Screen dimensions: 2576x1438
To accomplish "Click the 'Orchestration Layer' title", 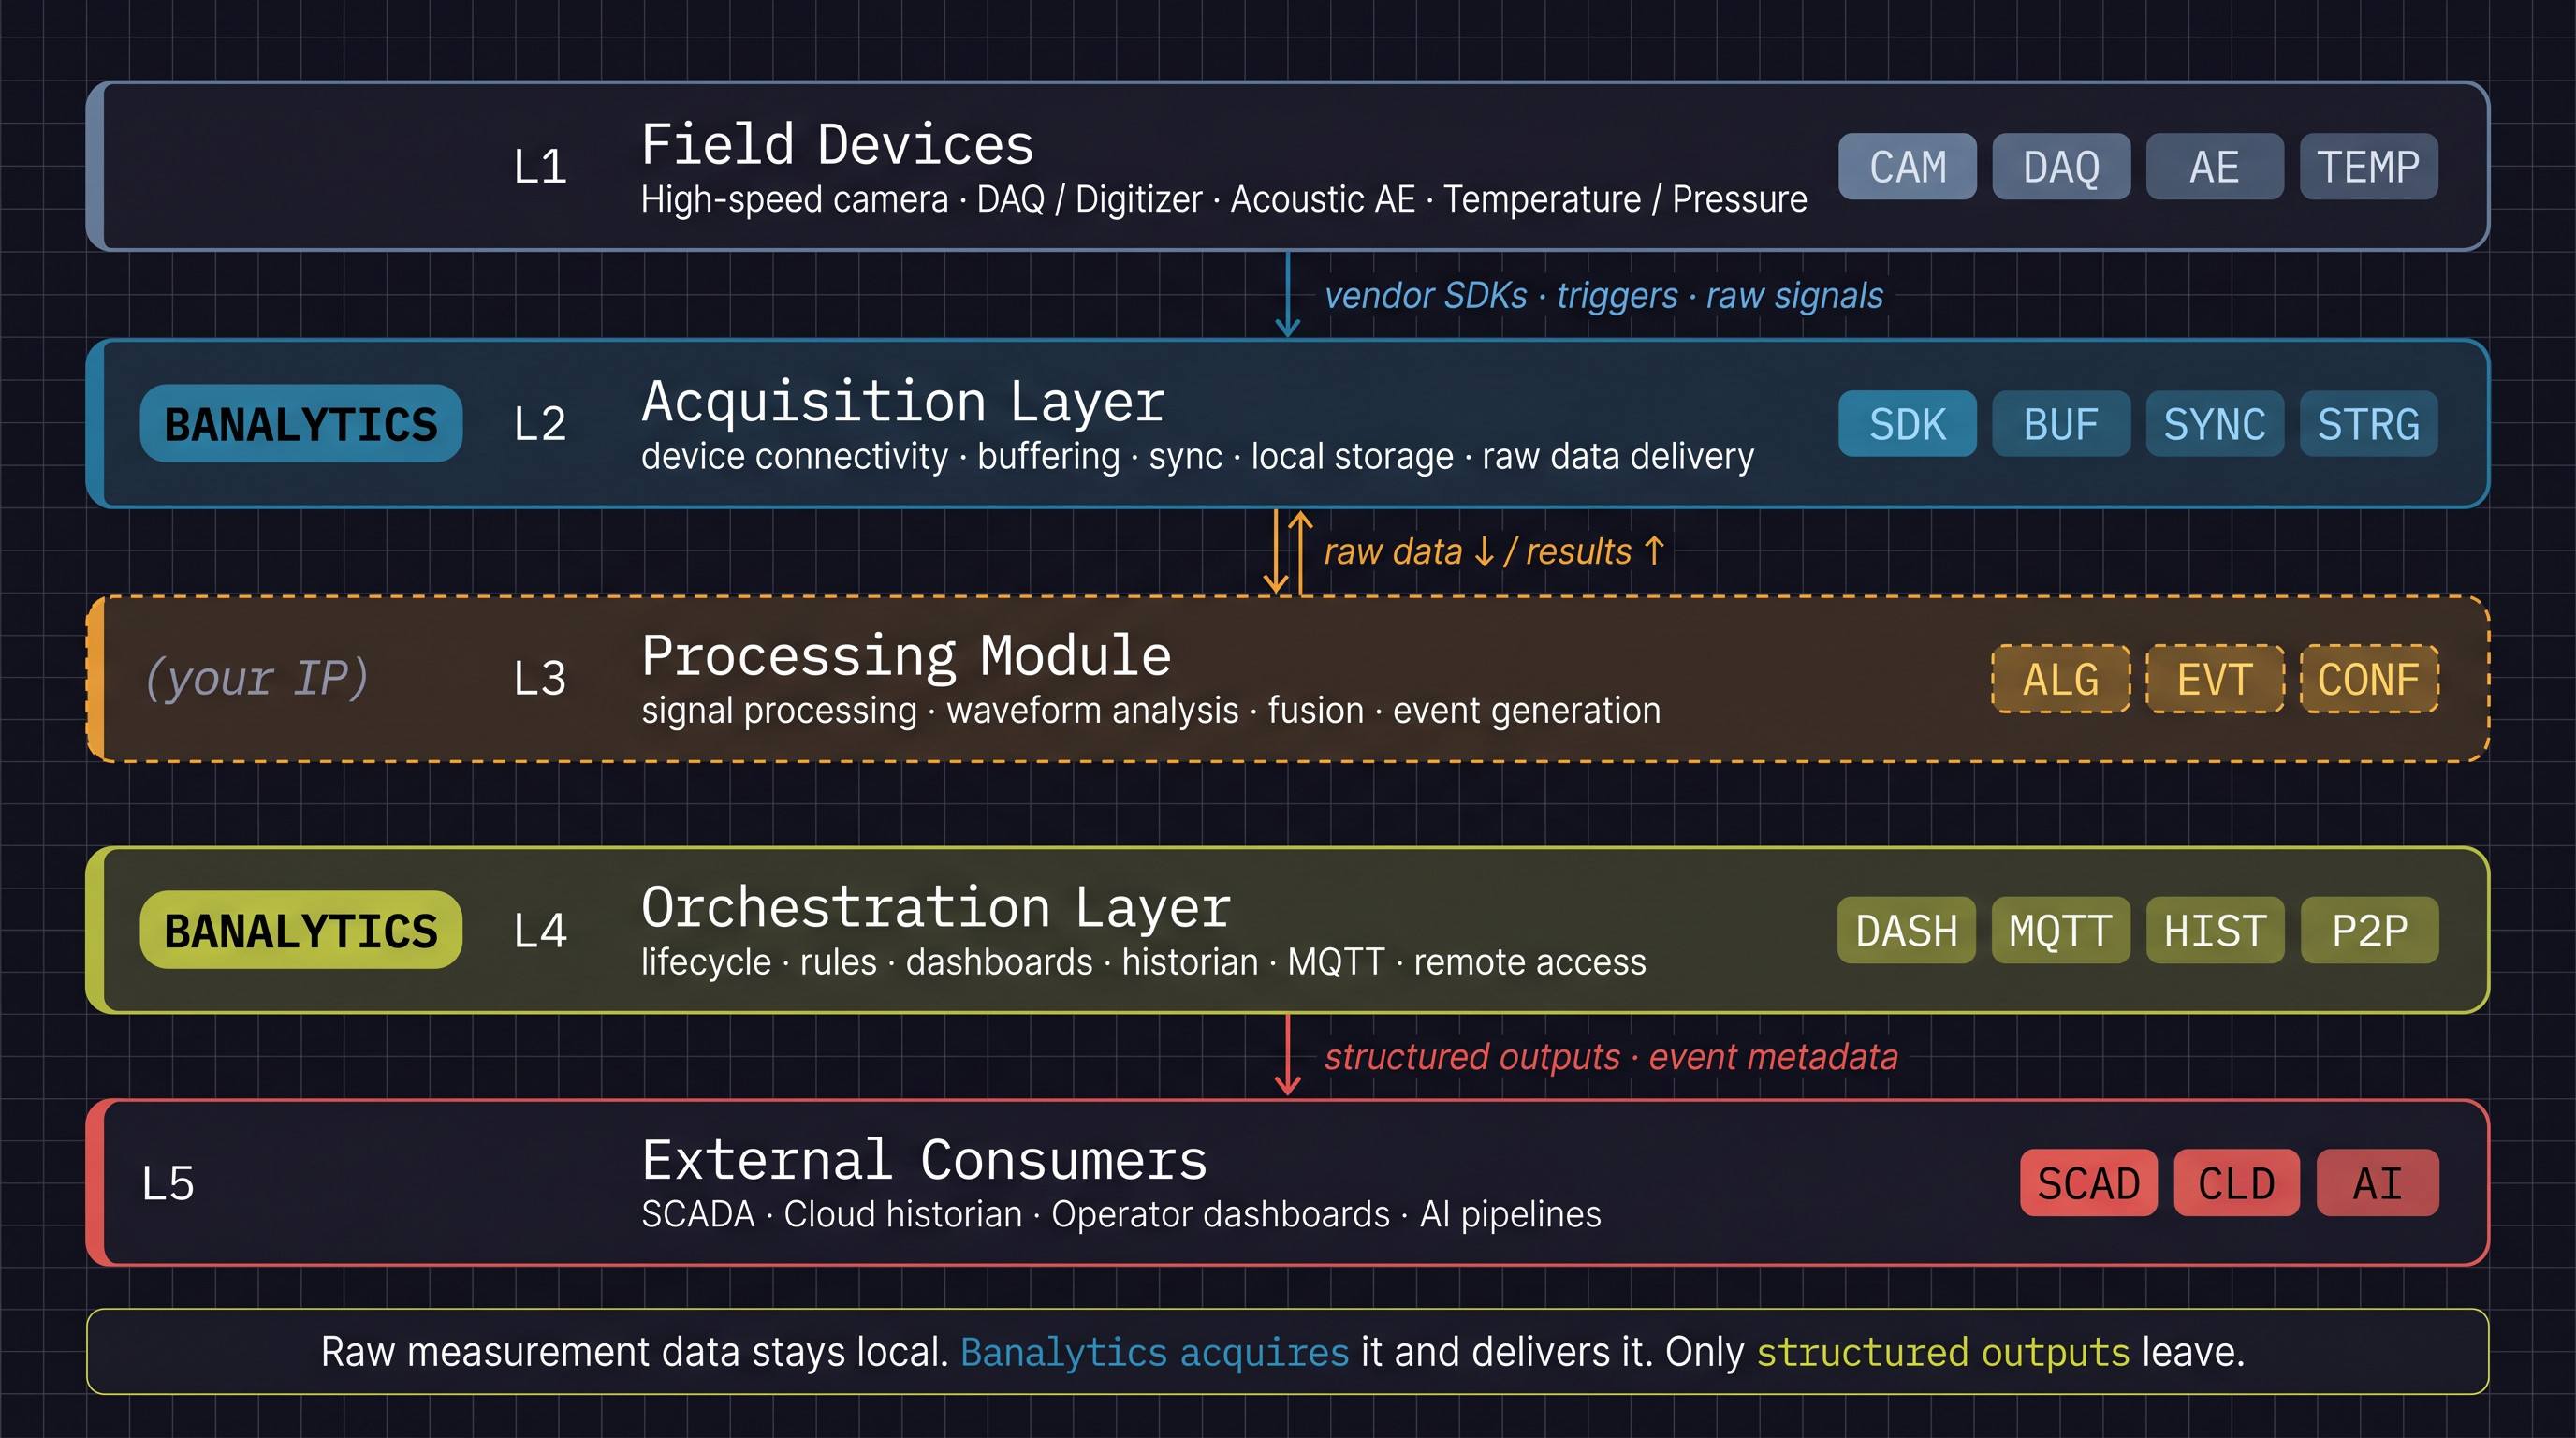I will click(x=936, y=907).
